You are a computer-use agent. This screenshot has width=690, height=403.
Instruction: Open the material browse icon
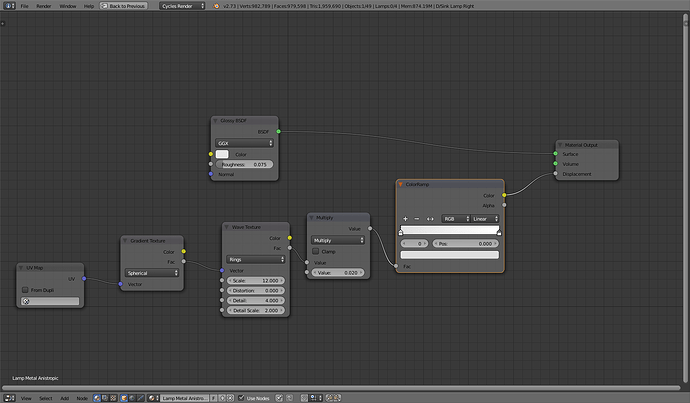coord(153,398)
